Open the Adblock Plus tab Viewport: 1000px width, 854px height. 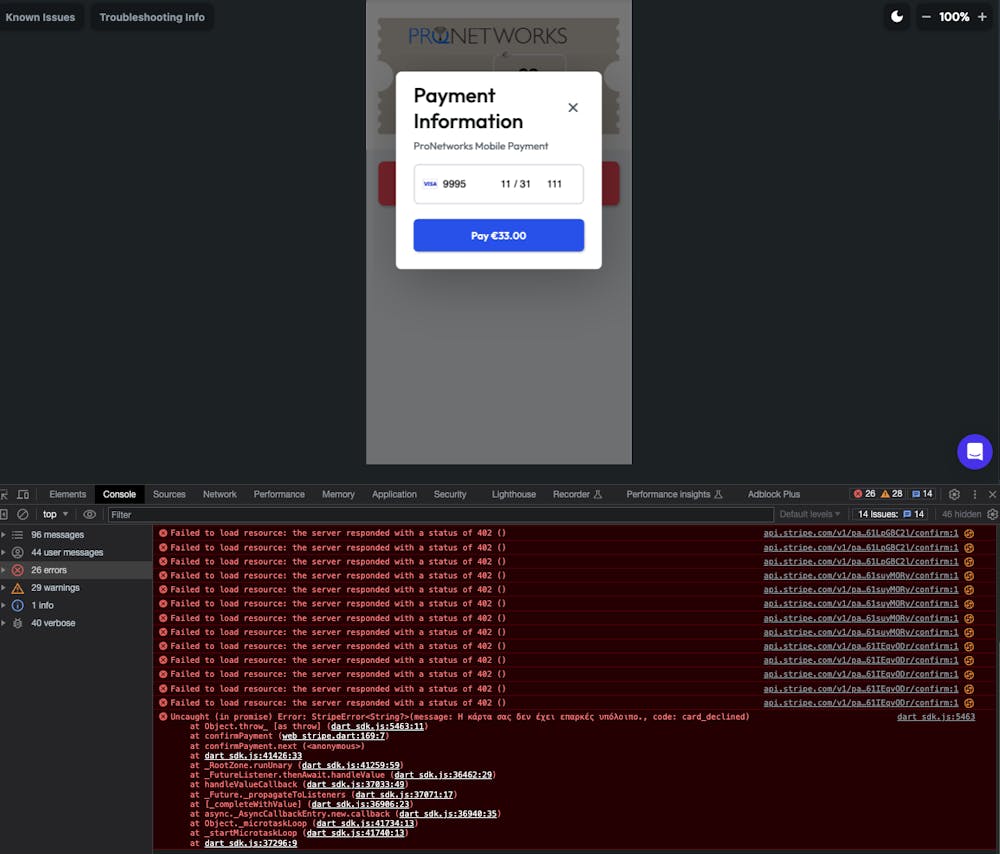pos(774,494)
